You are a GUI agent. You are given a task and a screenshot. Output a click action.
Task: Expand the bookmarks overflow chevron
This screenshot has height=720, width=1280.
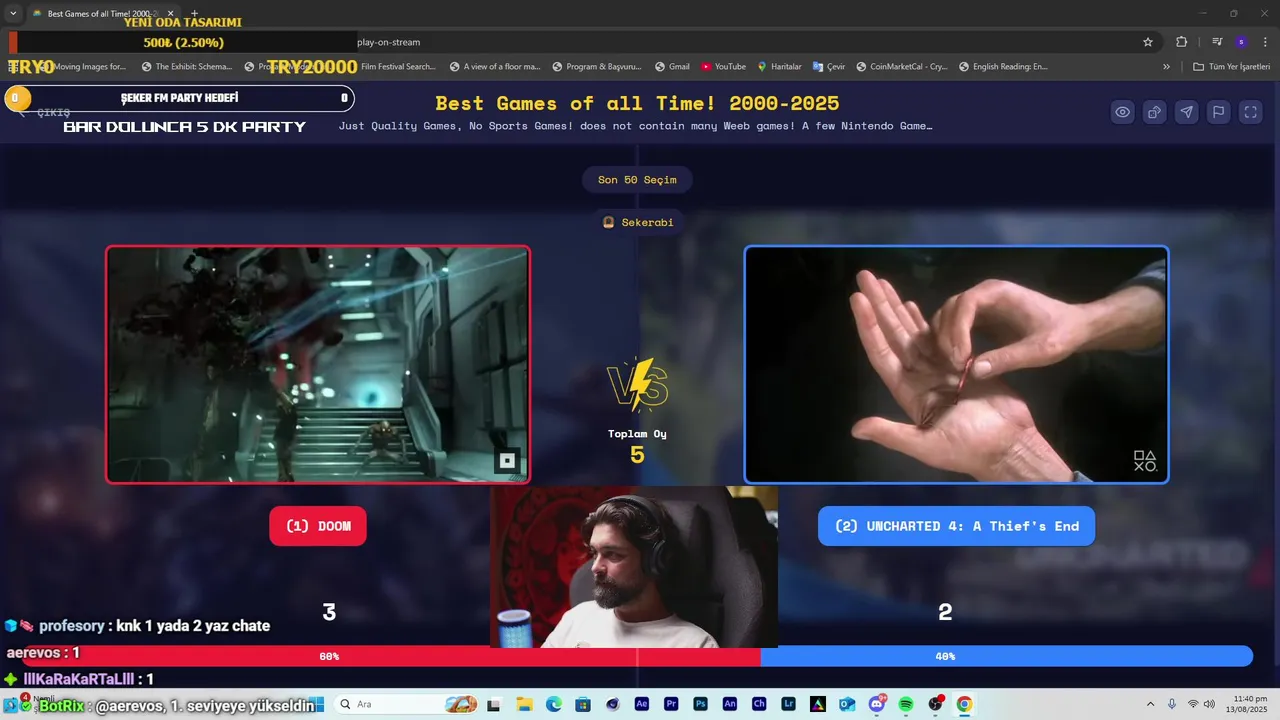(x=1166, y=67)
